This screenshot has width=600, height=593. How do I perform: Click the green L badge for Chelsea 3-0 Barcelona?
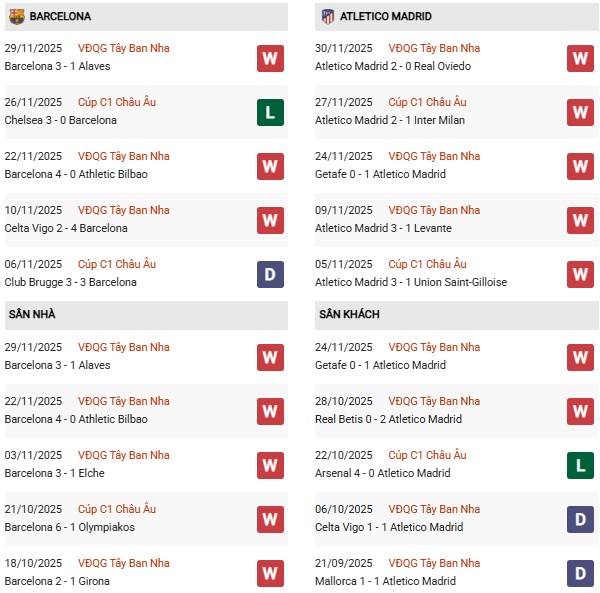point(270,112)
